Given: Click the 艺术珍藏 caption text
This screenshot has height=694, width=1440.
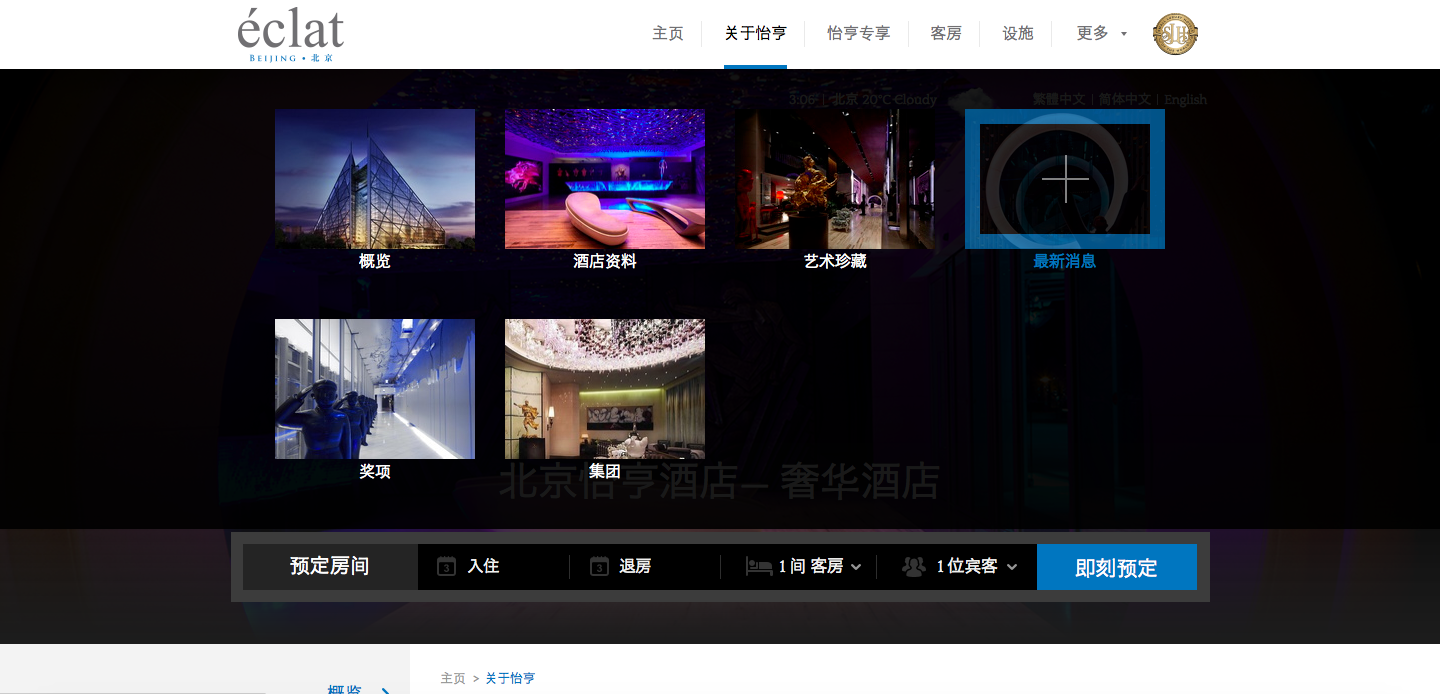Looking at the screenshot, I should [x=835, y=261].
